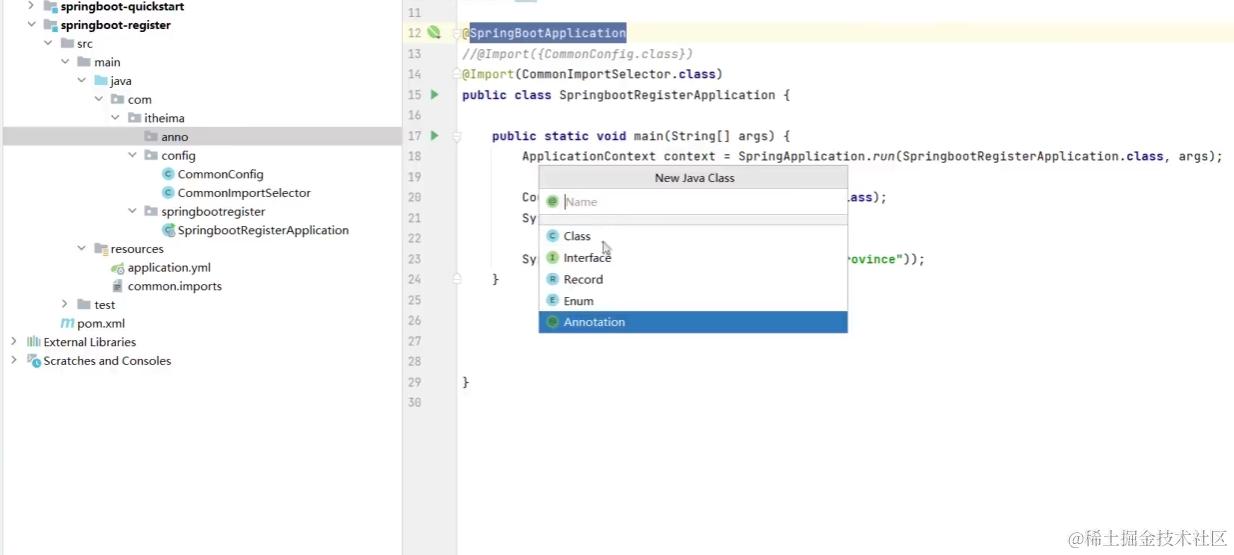The image size is (1234, 555).
Task: Click the Spring bean gutter icon on line 12
Action: coord(434,33)
